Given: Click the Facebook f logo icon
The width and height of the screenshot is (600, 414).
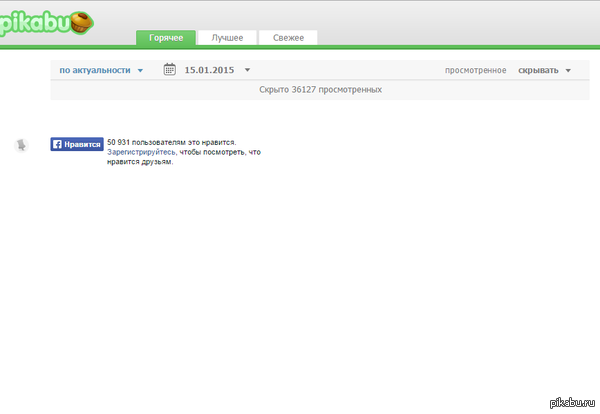Looking at the screenshot, I should (57, 144).
